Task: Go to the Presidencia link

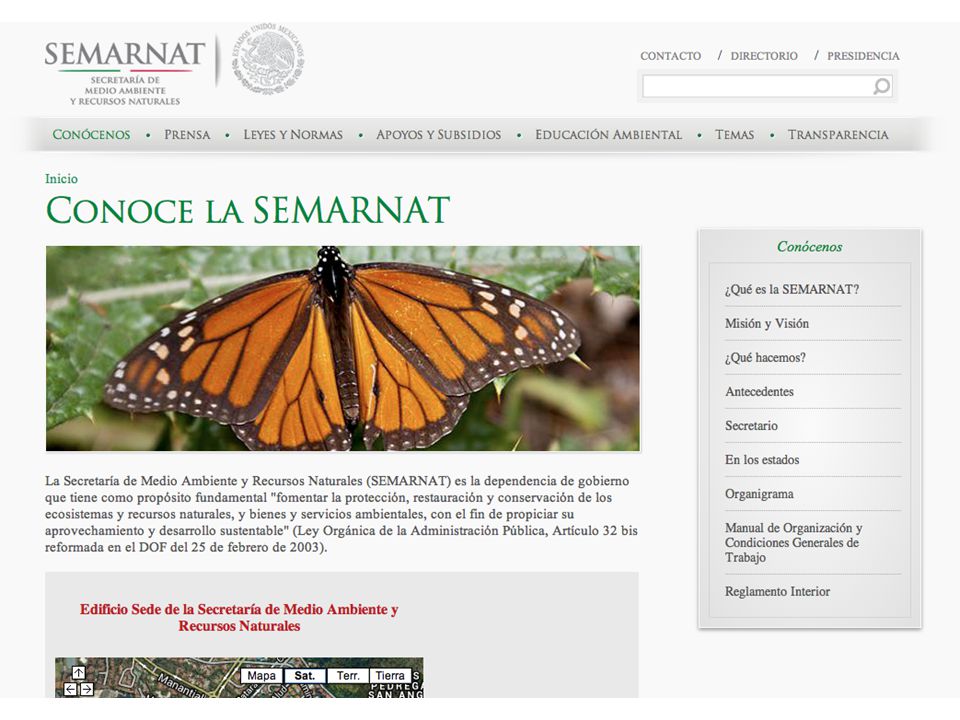Action: coord(863,56)
